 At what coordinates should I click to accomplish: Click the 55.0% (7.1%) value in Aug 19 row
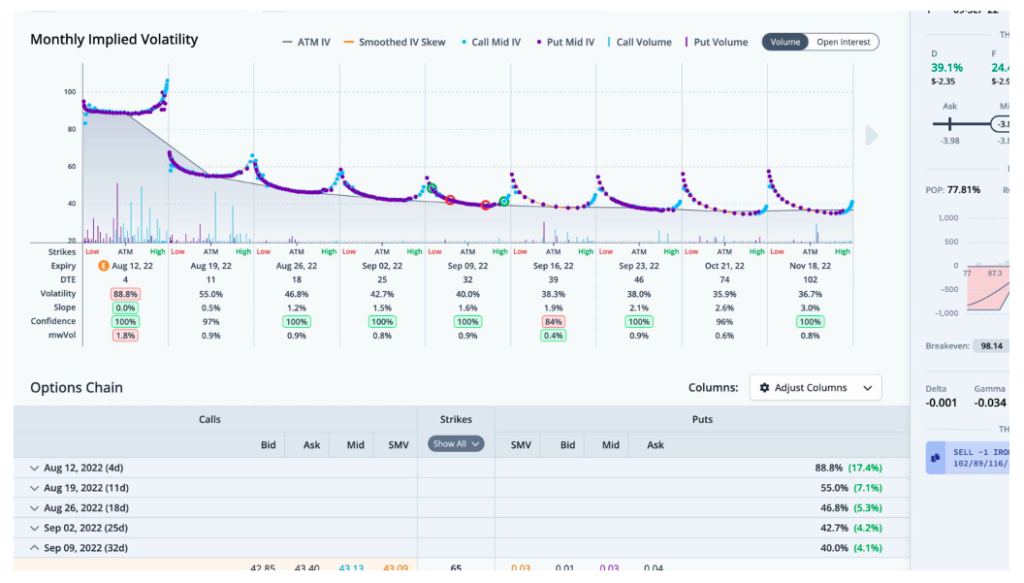click(851, 488)
